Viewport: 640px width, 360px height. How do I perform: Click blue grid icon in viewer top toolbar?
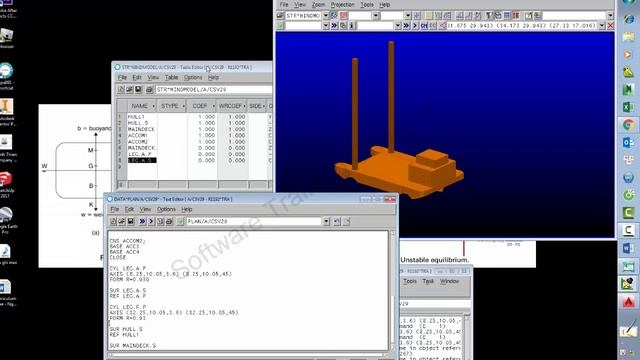pos(507,16)
